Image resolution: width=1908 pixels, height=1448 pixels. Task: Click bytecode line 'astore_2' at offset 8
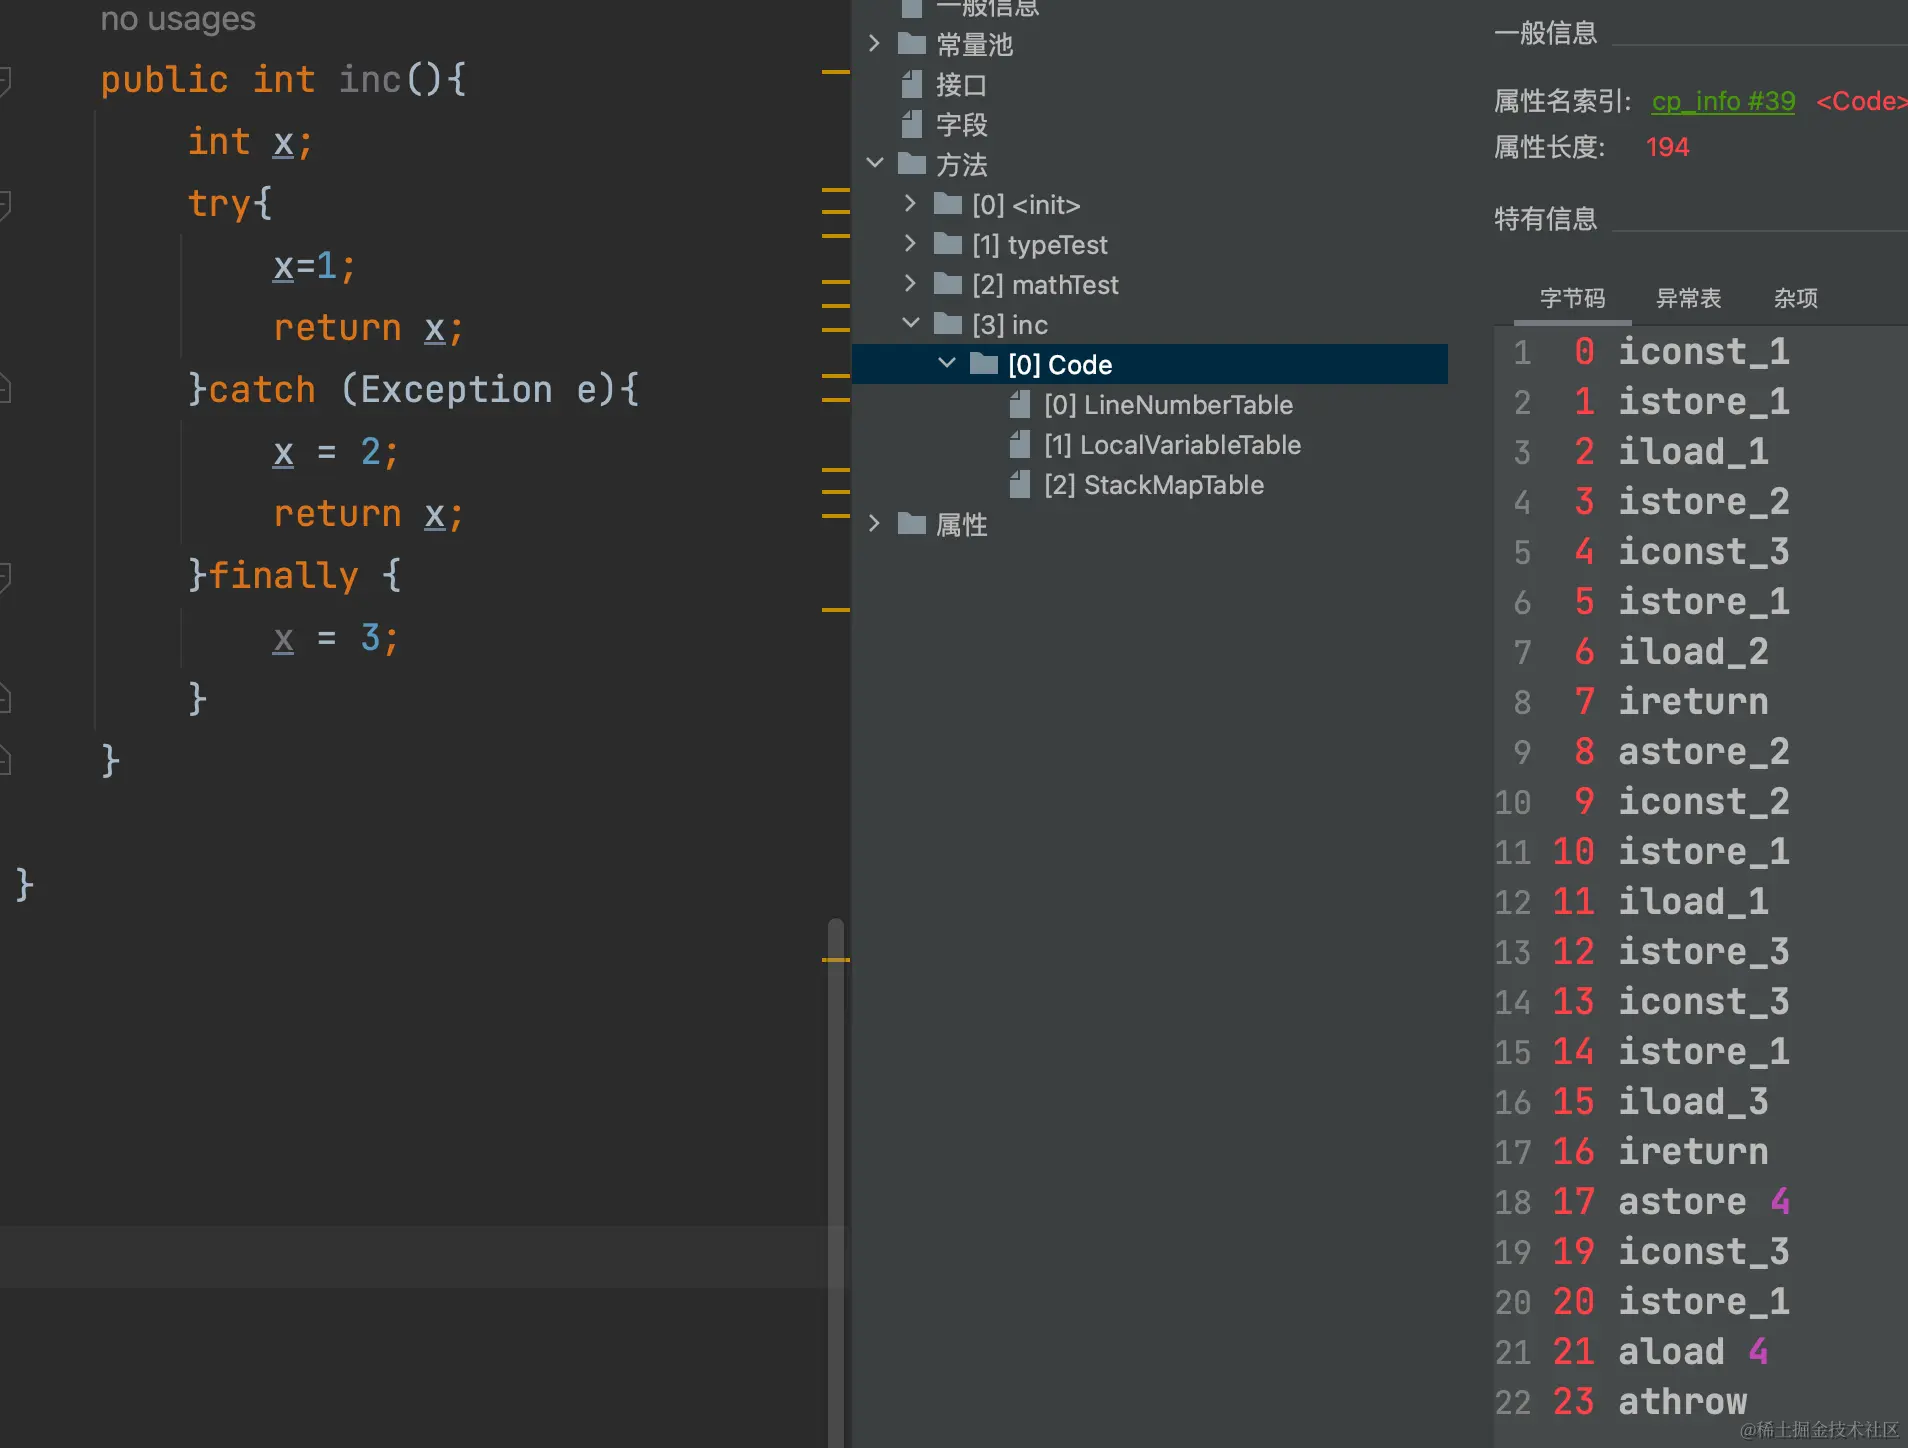[x=1704, y=751]
